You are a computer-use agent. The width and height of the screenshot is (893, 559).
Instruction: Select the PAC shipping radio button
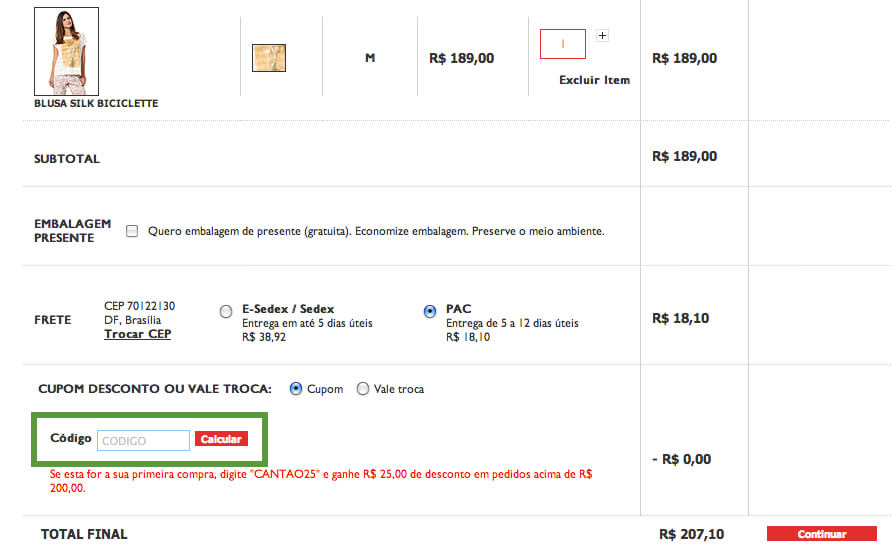click(430, 312)
